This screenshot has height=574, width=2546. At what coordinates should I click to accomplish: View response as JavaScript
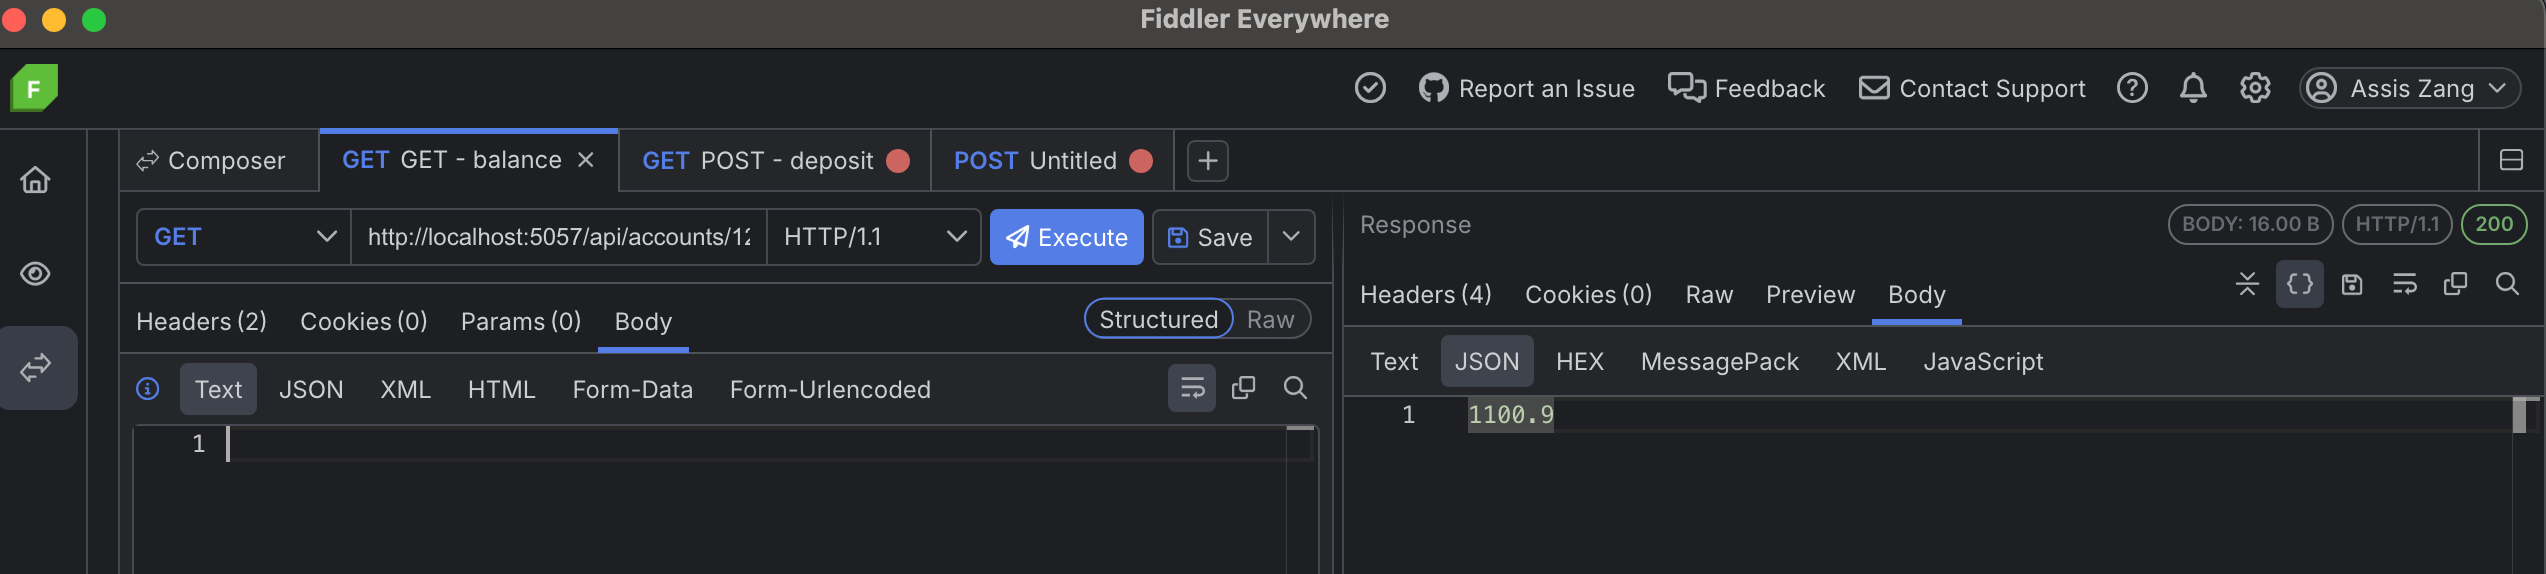1983,361
